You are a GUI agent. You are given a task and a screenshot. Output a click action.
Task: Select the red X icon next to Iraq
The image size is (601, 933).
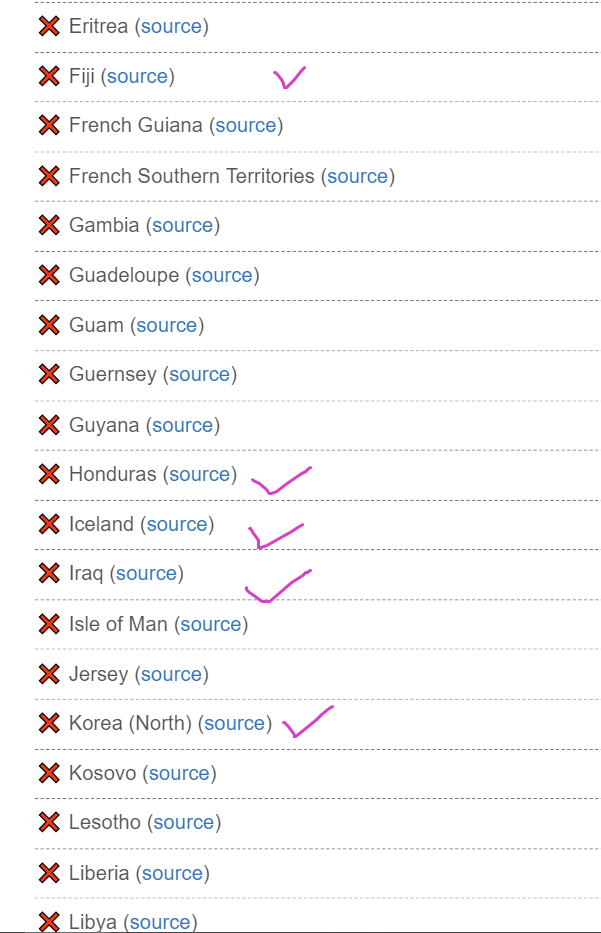(x=49, y=573)
